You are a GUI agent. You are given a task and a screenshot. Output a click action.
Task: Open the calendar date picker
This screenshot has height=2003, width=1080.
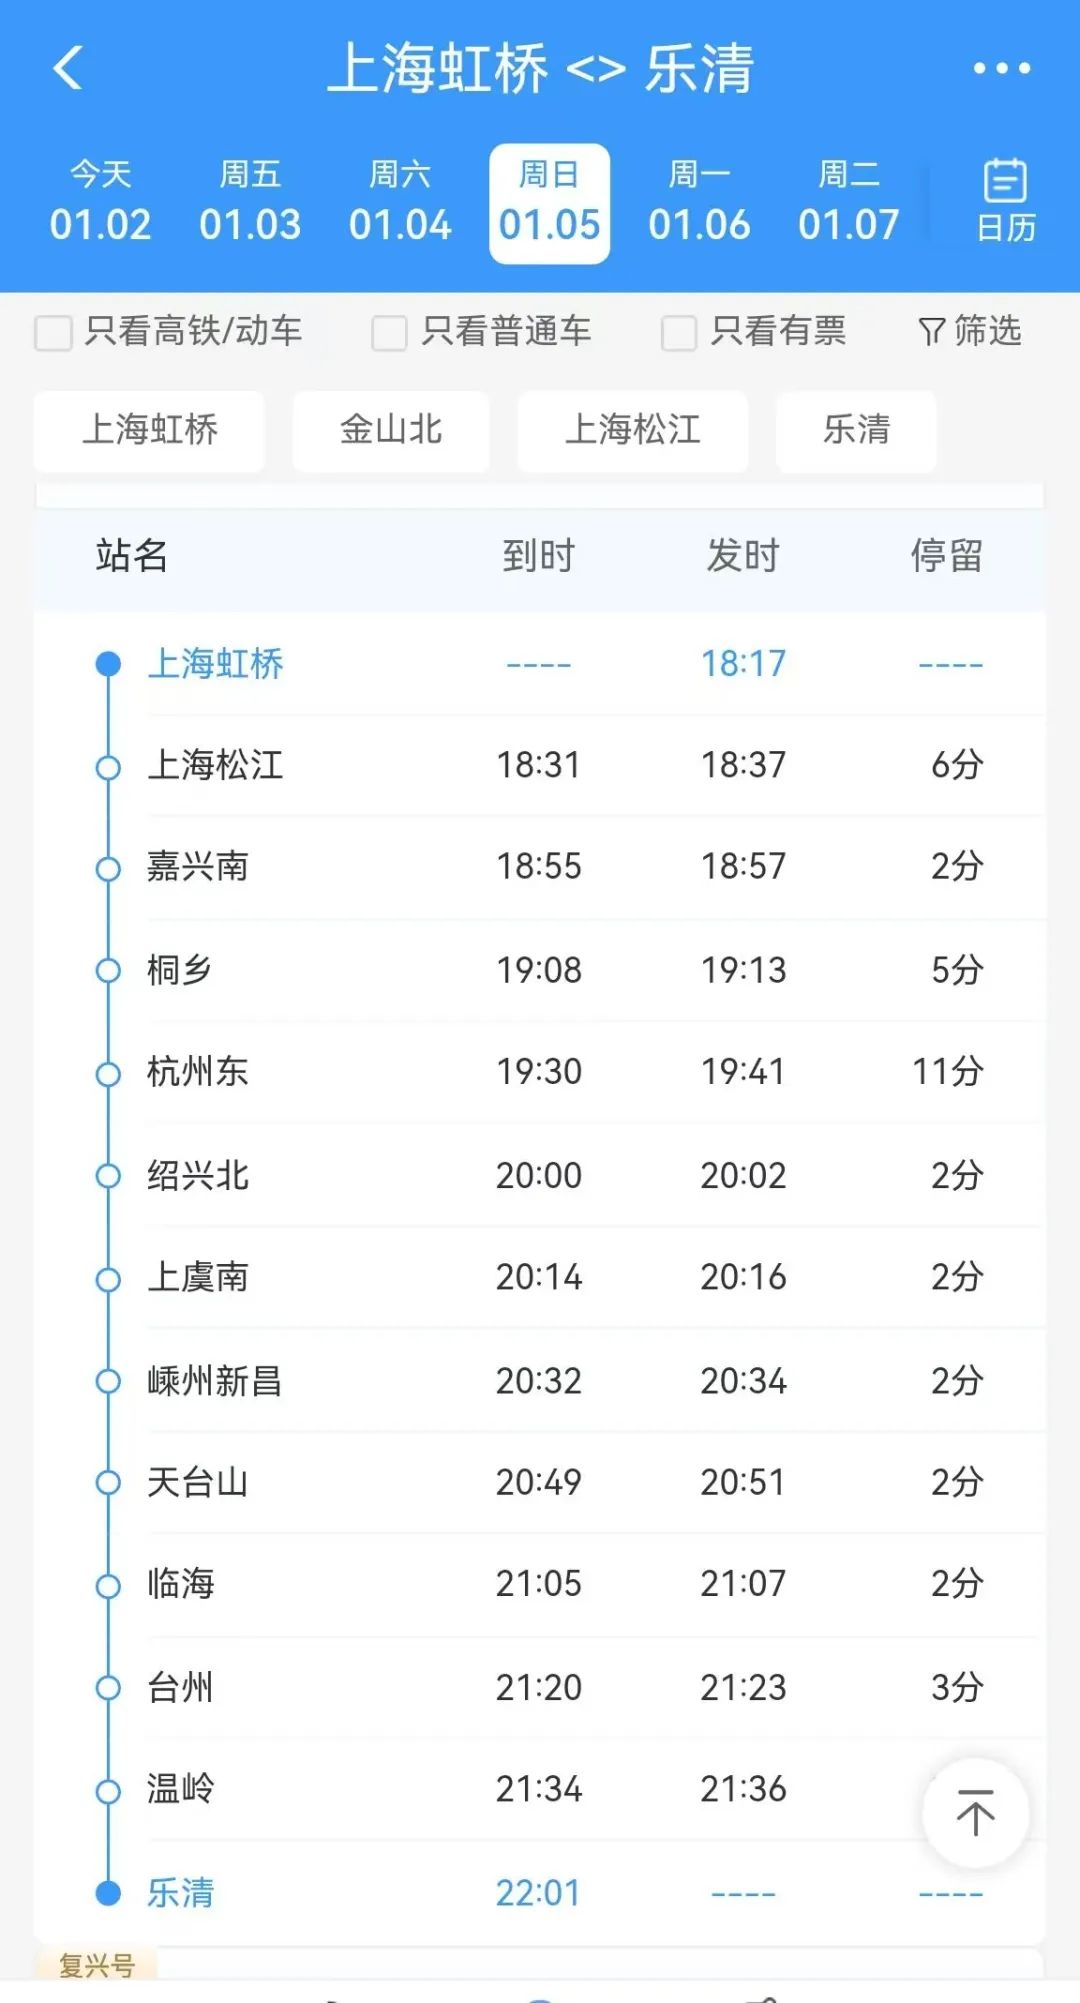(1005, 202)
